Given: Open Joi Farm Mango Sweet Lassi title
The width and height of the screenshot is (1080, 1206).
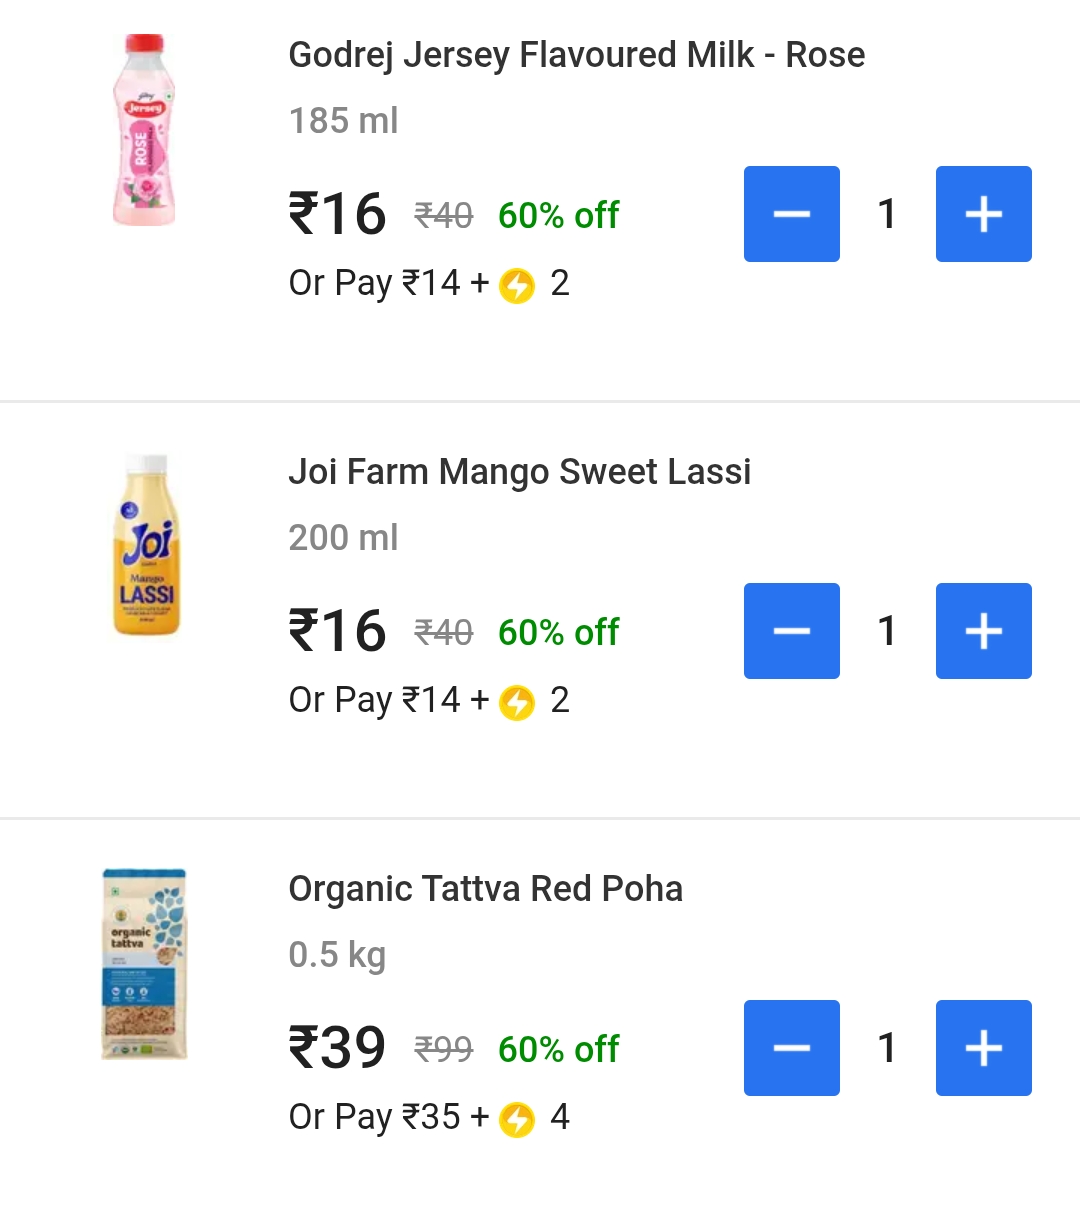Looking at the screenshot, I should tap(519, 472).
